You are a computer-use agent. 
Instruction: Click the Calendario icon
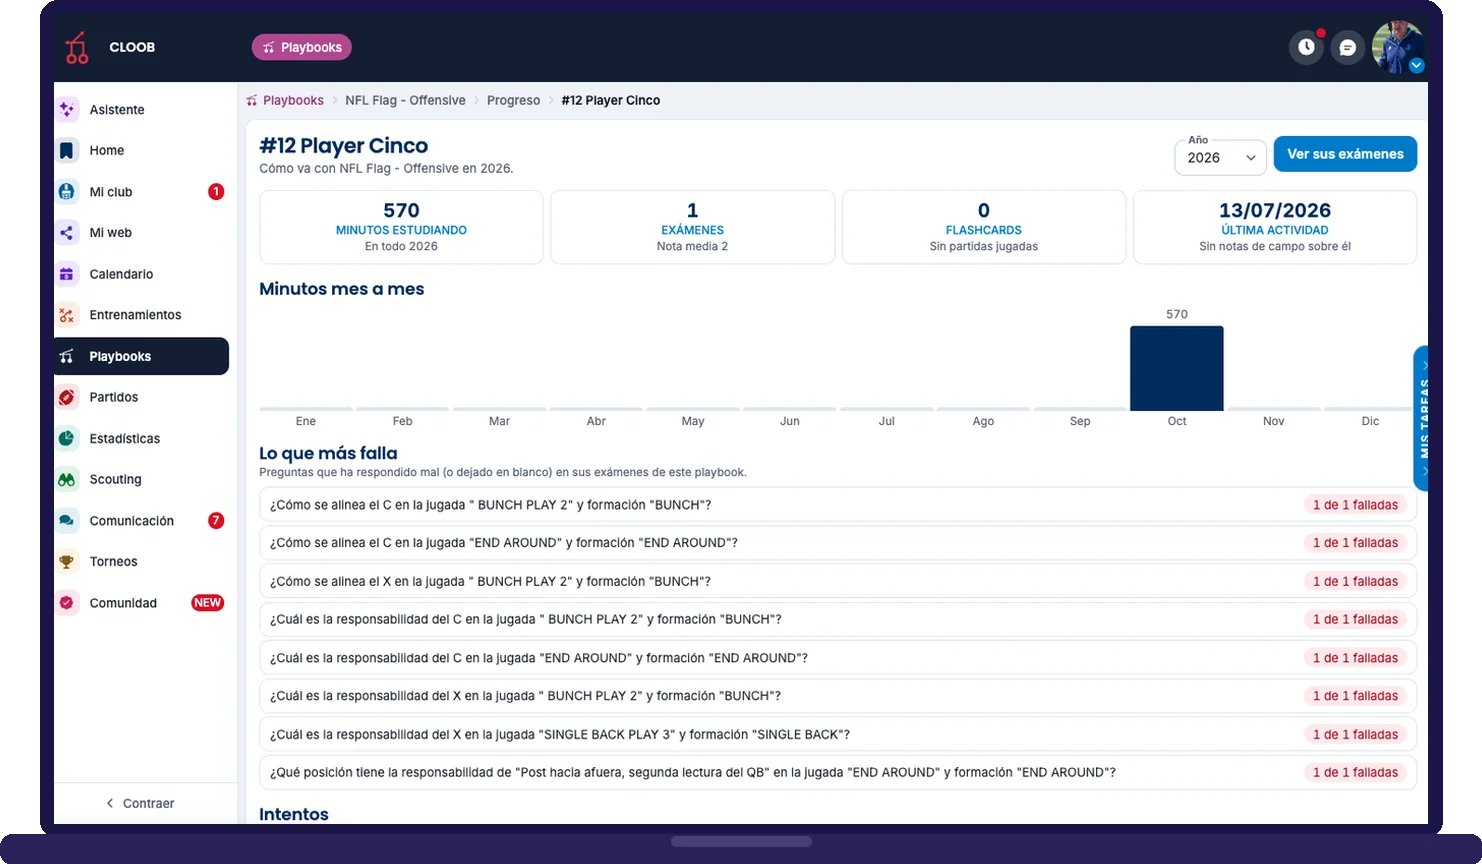pos(67,274)
